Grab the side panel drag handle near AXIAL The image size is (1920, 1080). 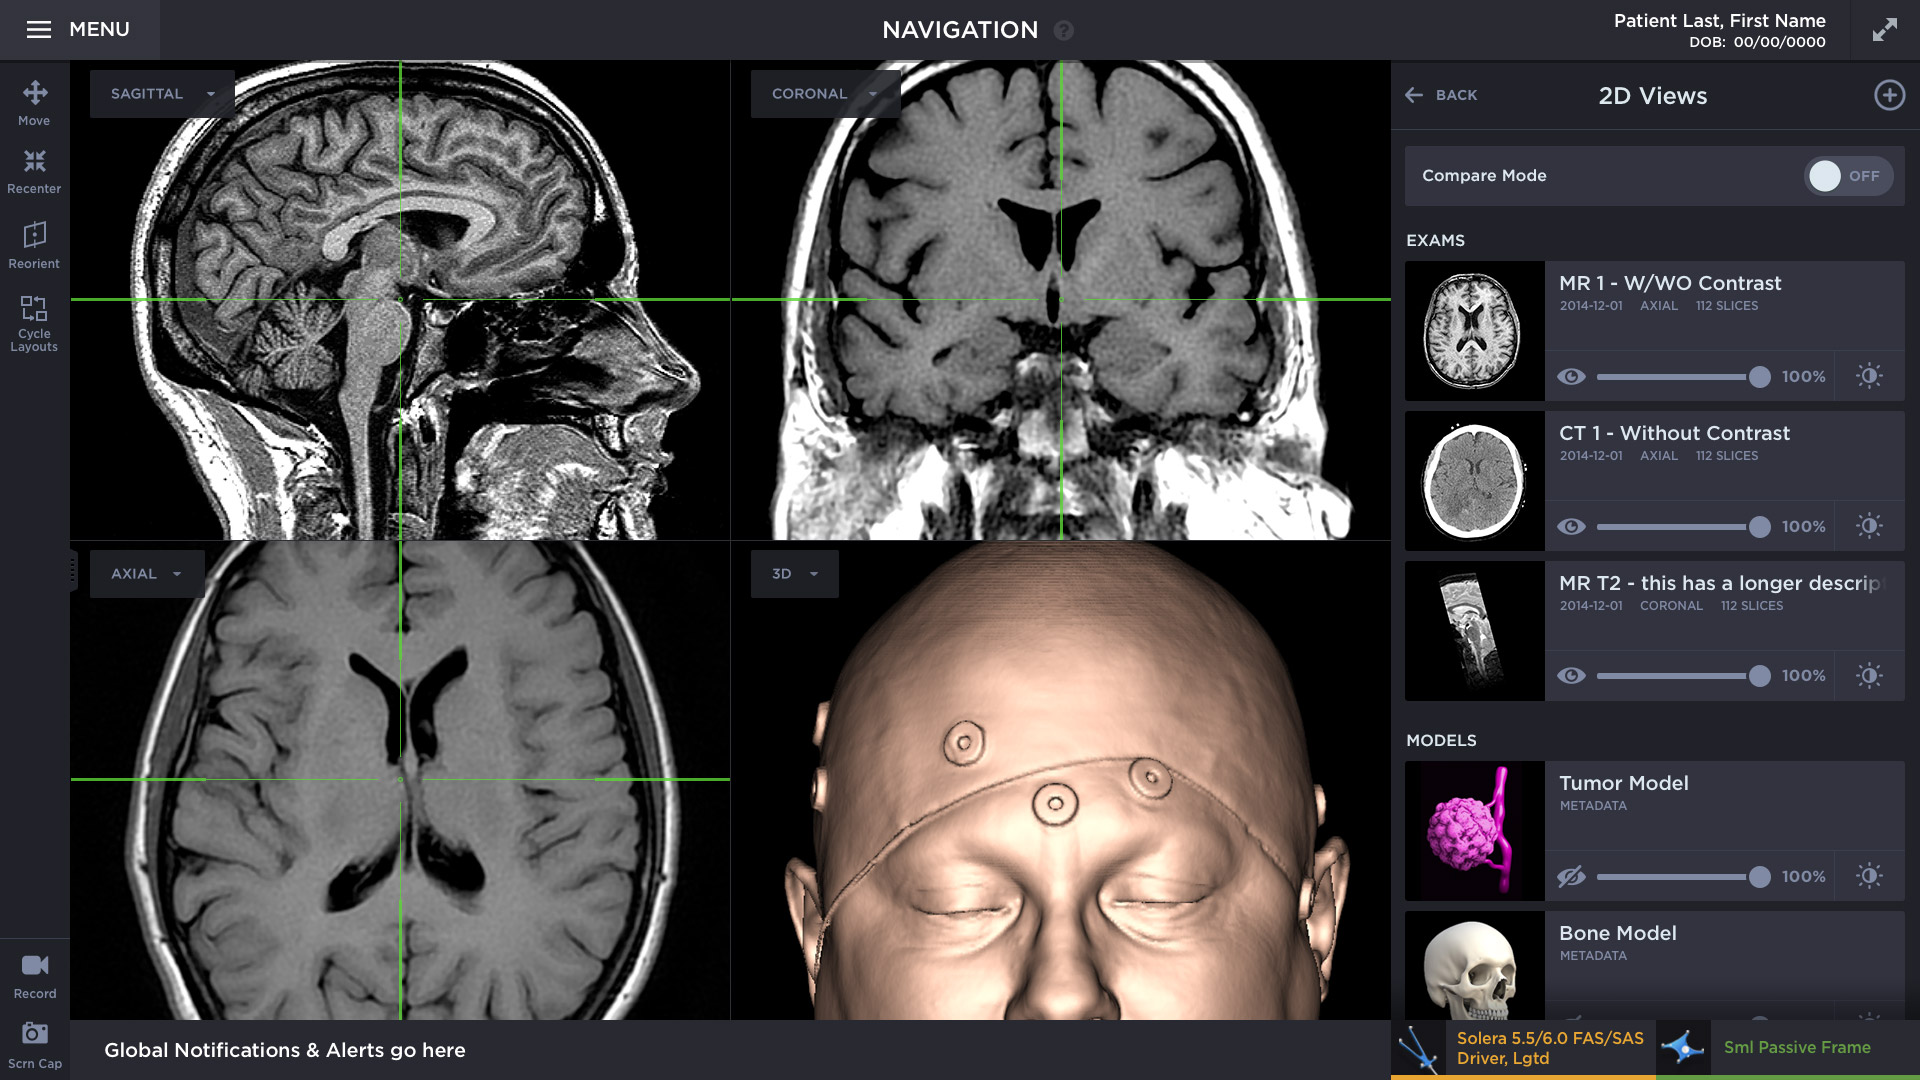pos(73,570)
